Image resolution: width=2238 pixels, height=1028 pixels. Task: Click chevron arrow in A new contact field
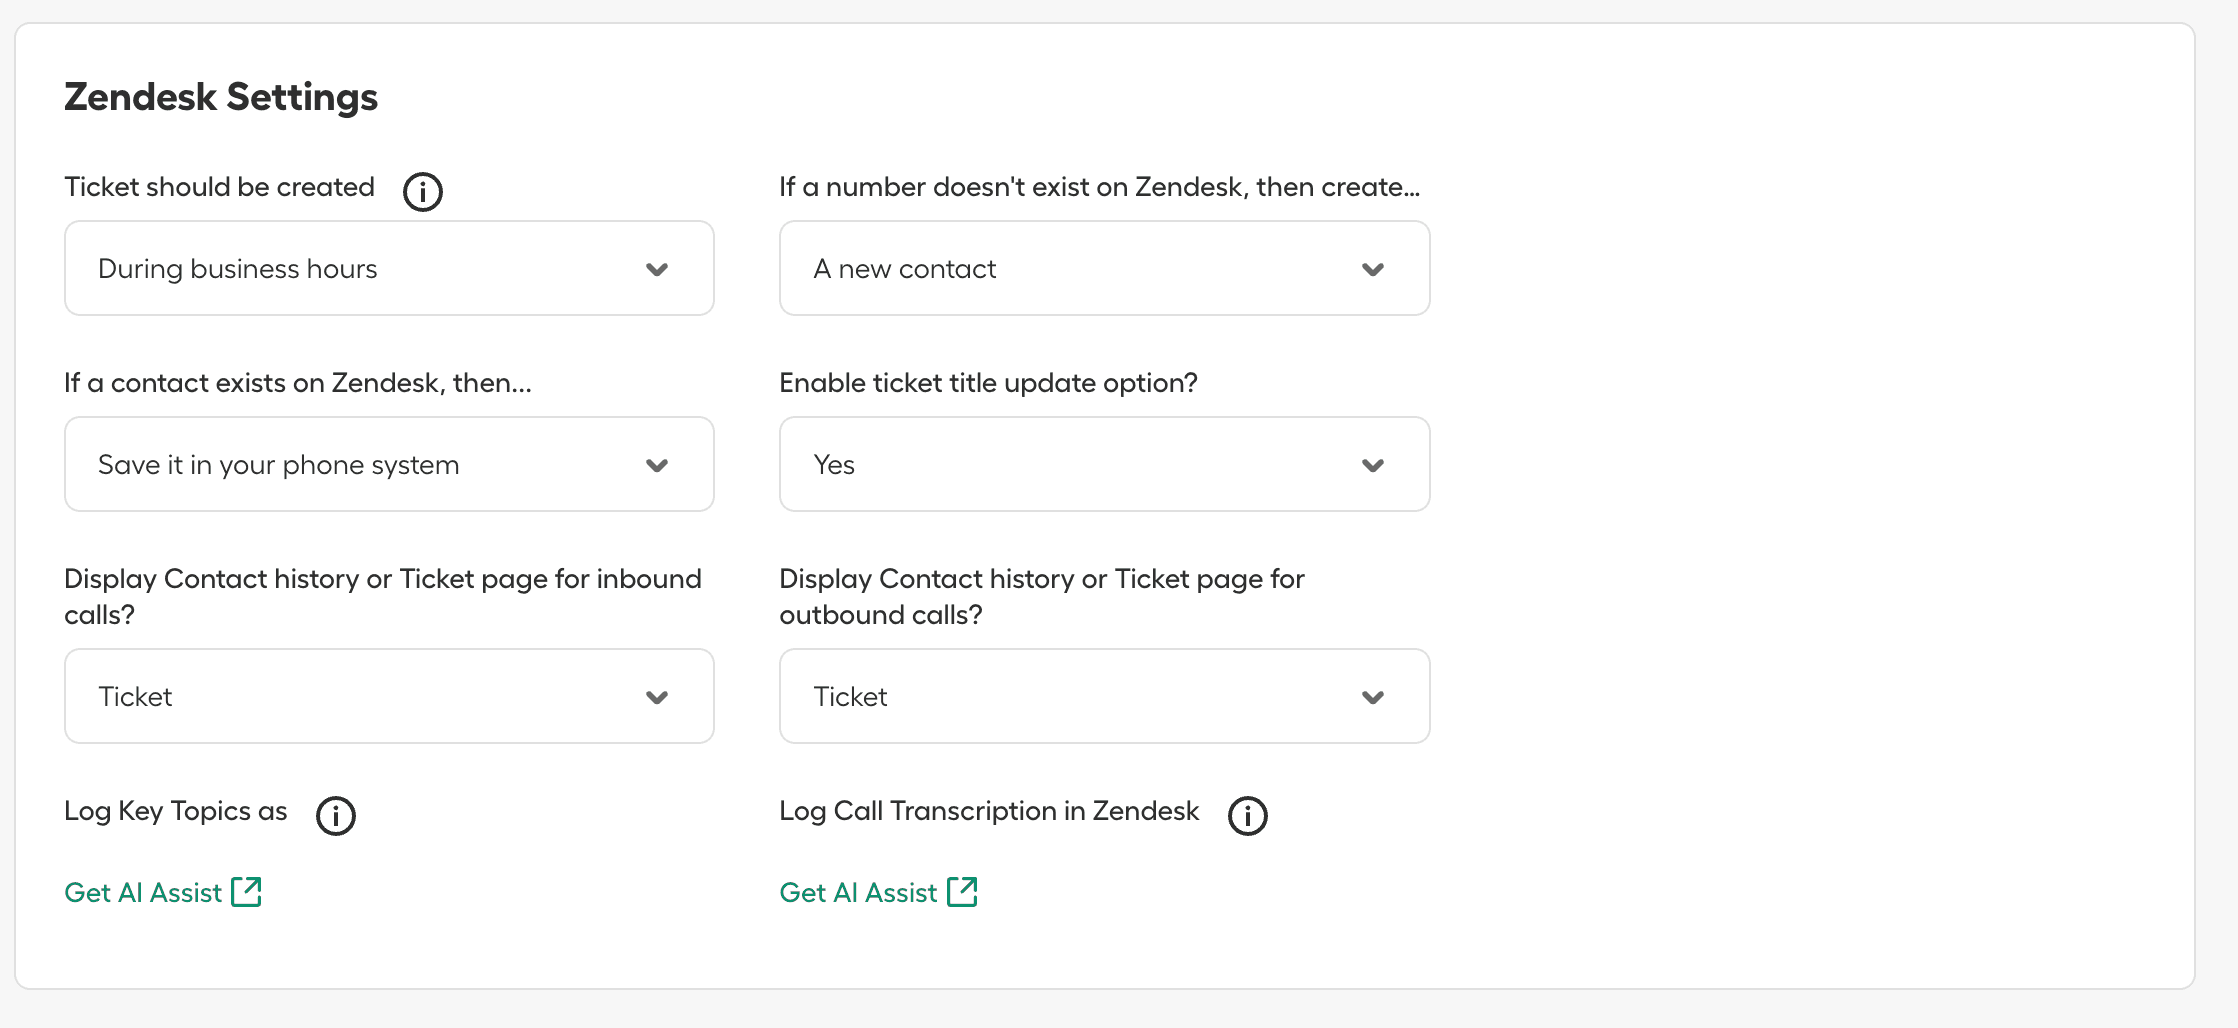[x=1373, y=269]
